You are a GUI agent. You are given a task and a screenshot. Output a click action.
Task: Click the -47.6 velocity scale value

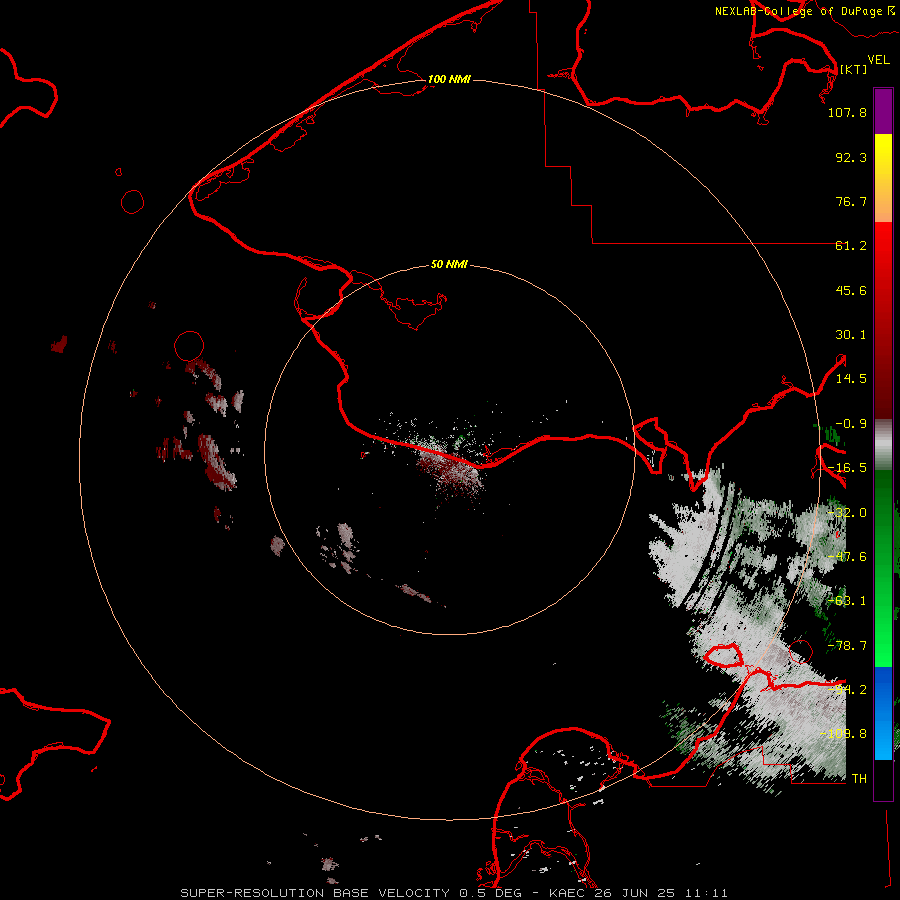(x=847, y=557)
